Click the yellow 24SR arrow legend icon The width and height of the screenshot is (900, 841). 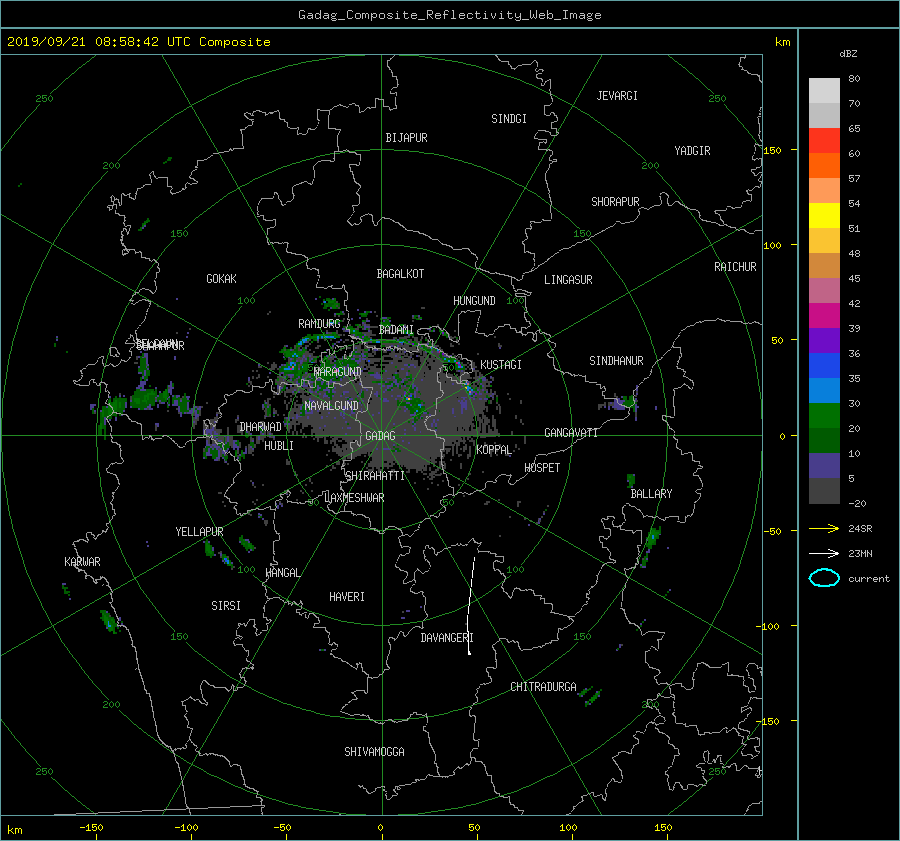[824, 528]
